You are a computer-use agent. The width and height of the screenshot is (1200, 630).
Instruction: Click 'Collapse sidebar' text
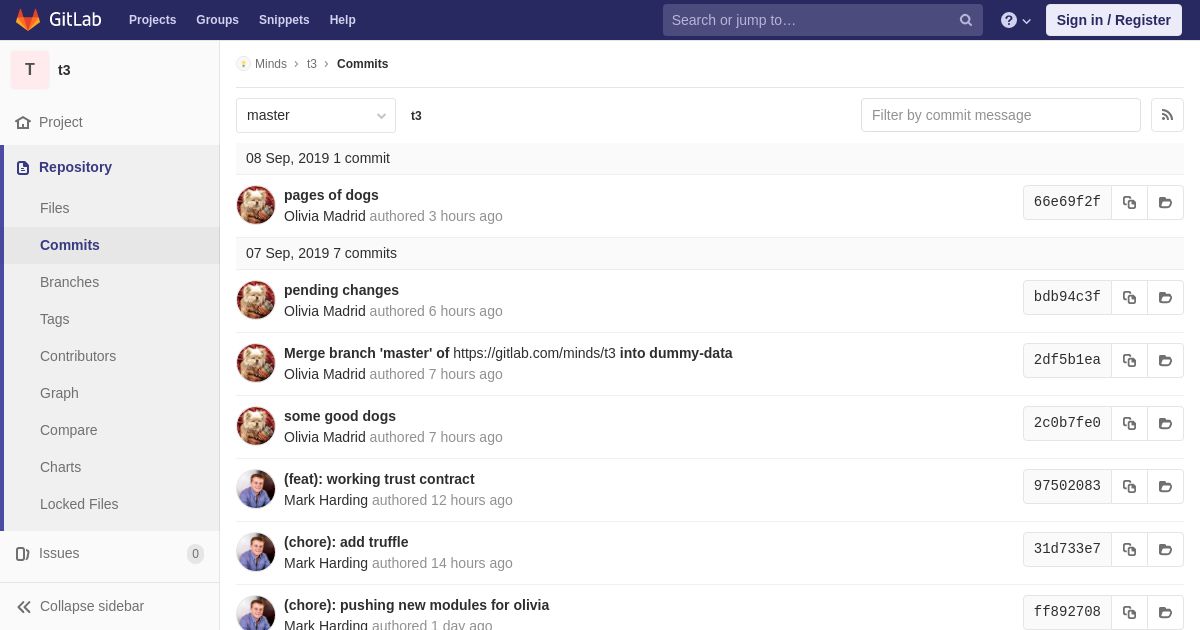(92, 606)
